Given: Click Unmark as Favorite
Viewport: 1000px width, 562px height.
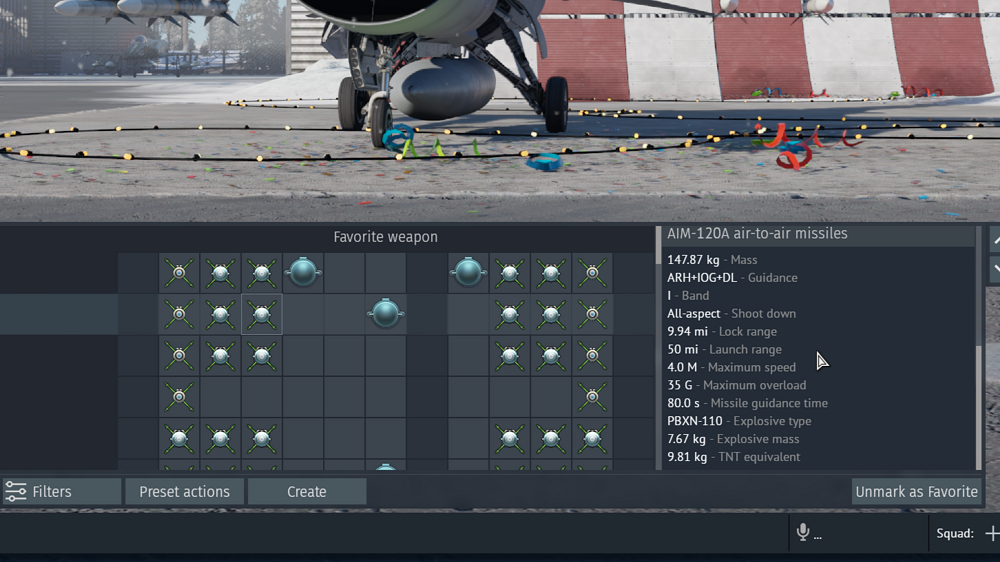Looking at the screenshot, I should [x=916, y=491].
